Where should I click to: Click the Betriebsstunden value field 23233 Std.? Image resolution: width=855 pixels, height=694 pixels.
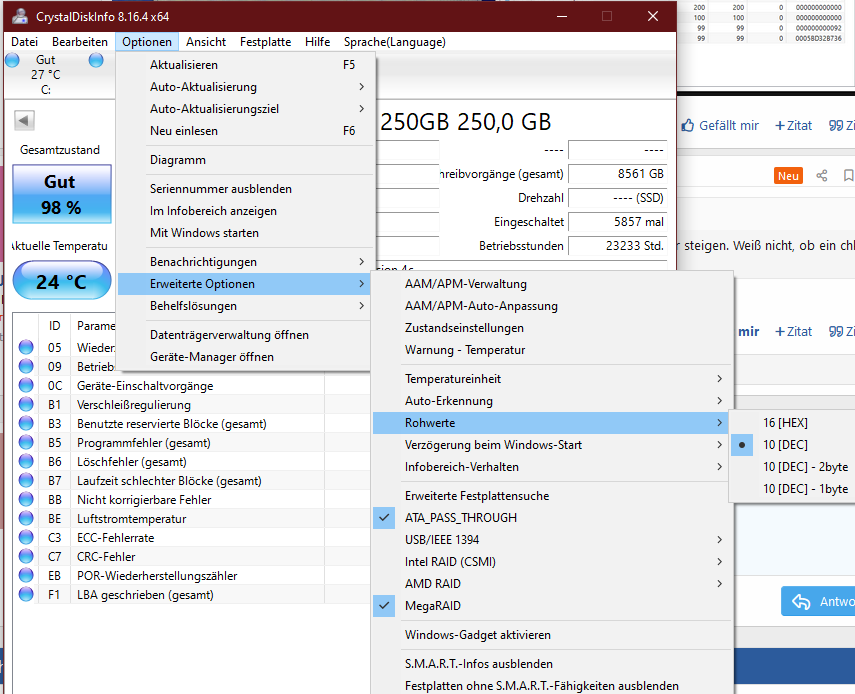point(617,246)
